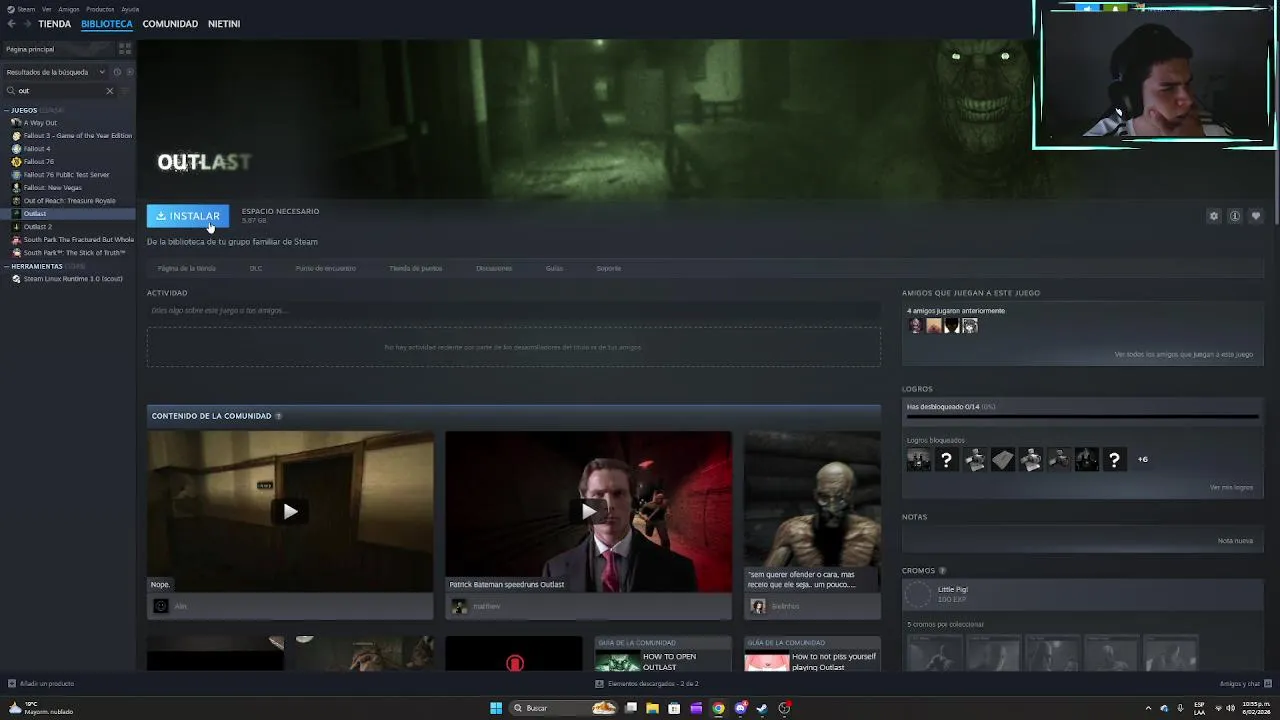Add Outlast to favorites heart icon
Screen dimensions: 1280x720
[x=1256, y=216]
